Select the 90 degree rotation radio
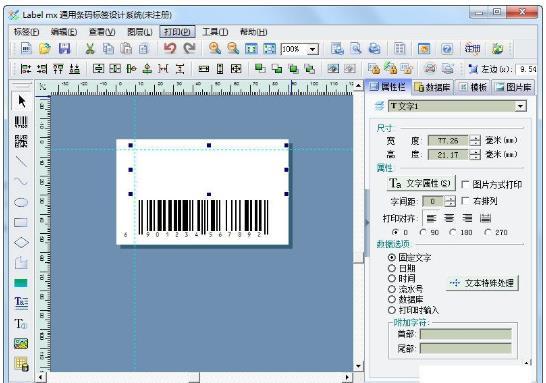 (x=423, y=232)
